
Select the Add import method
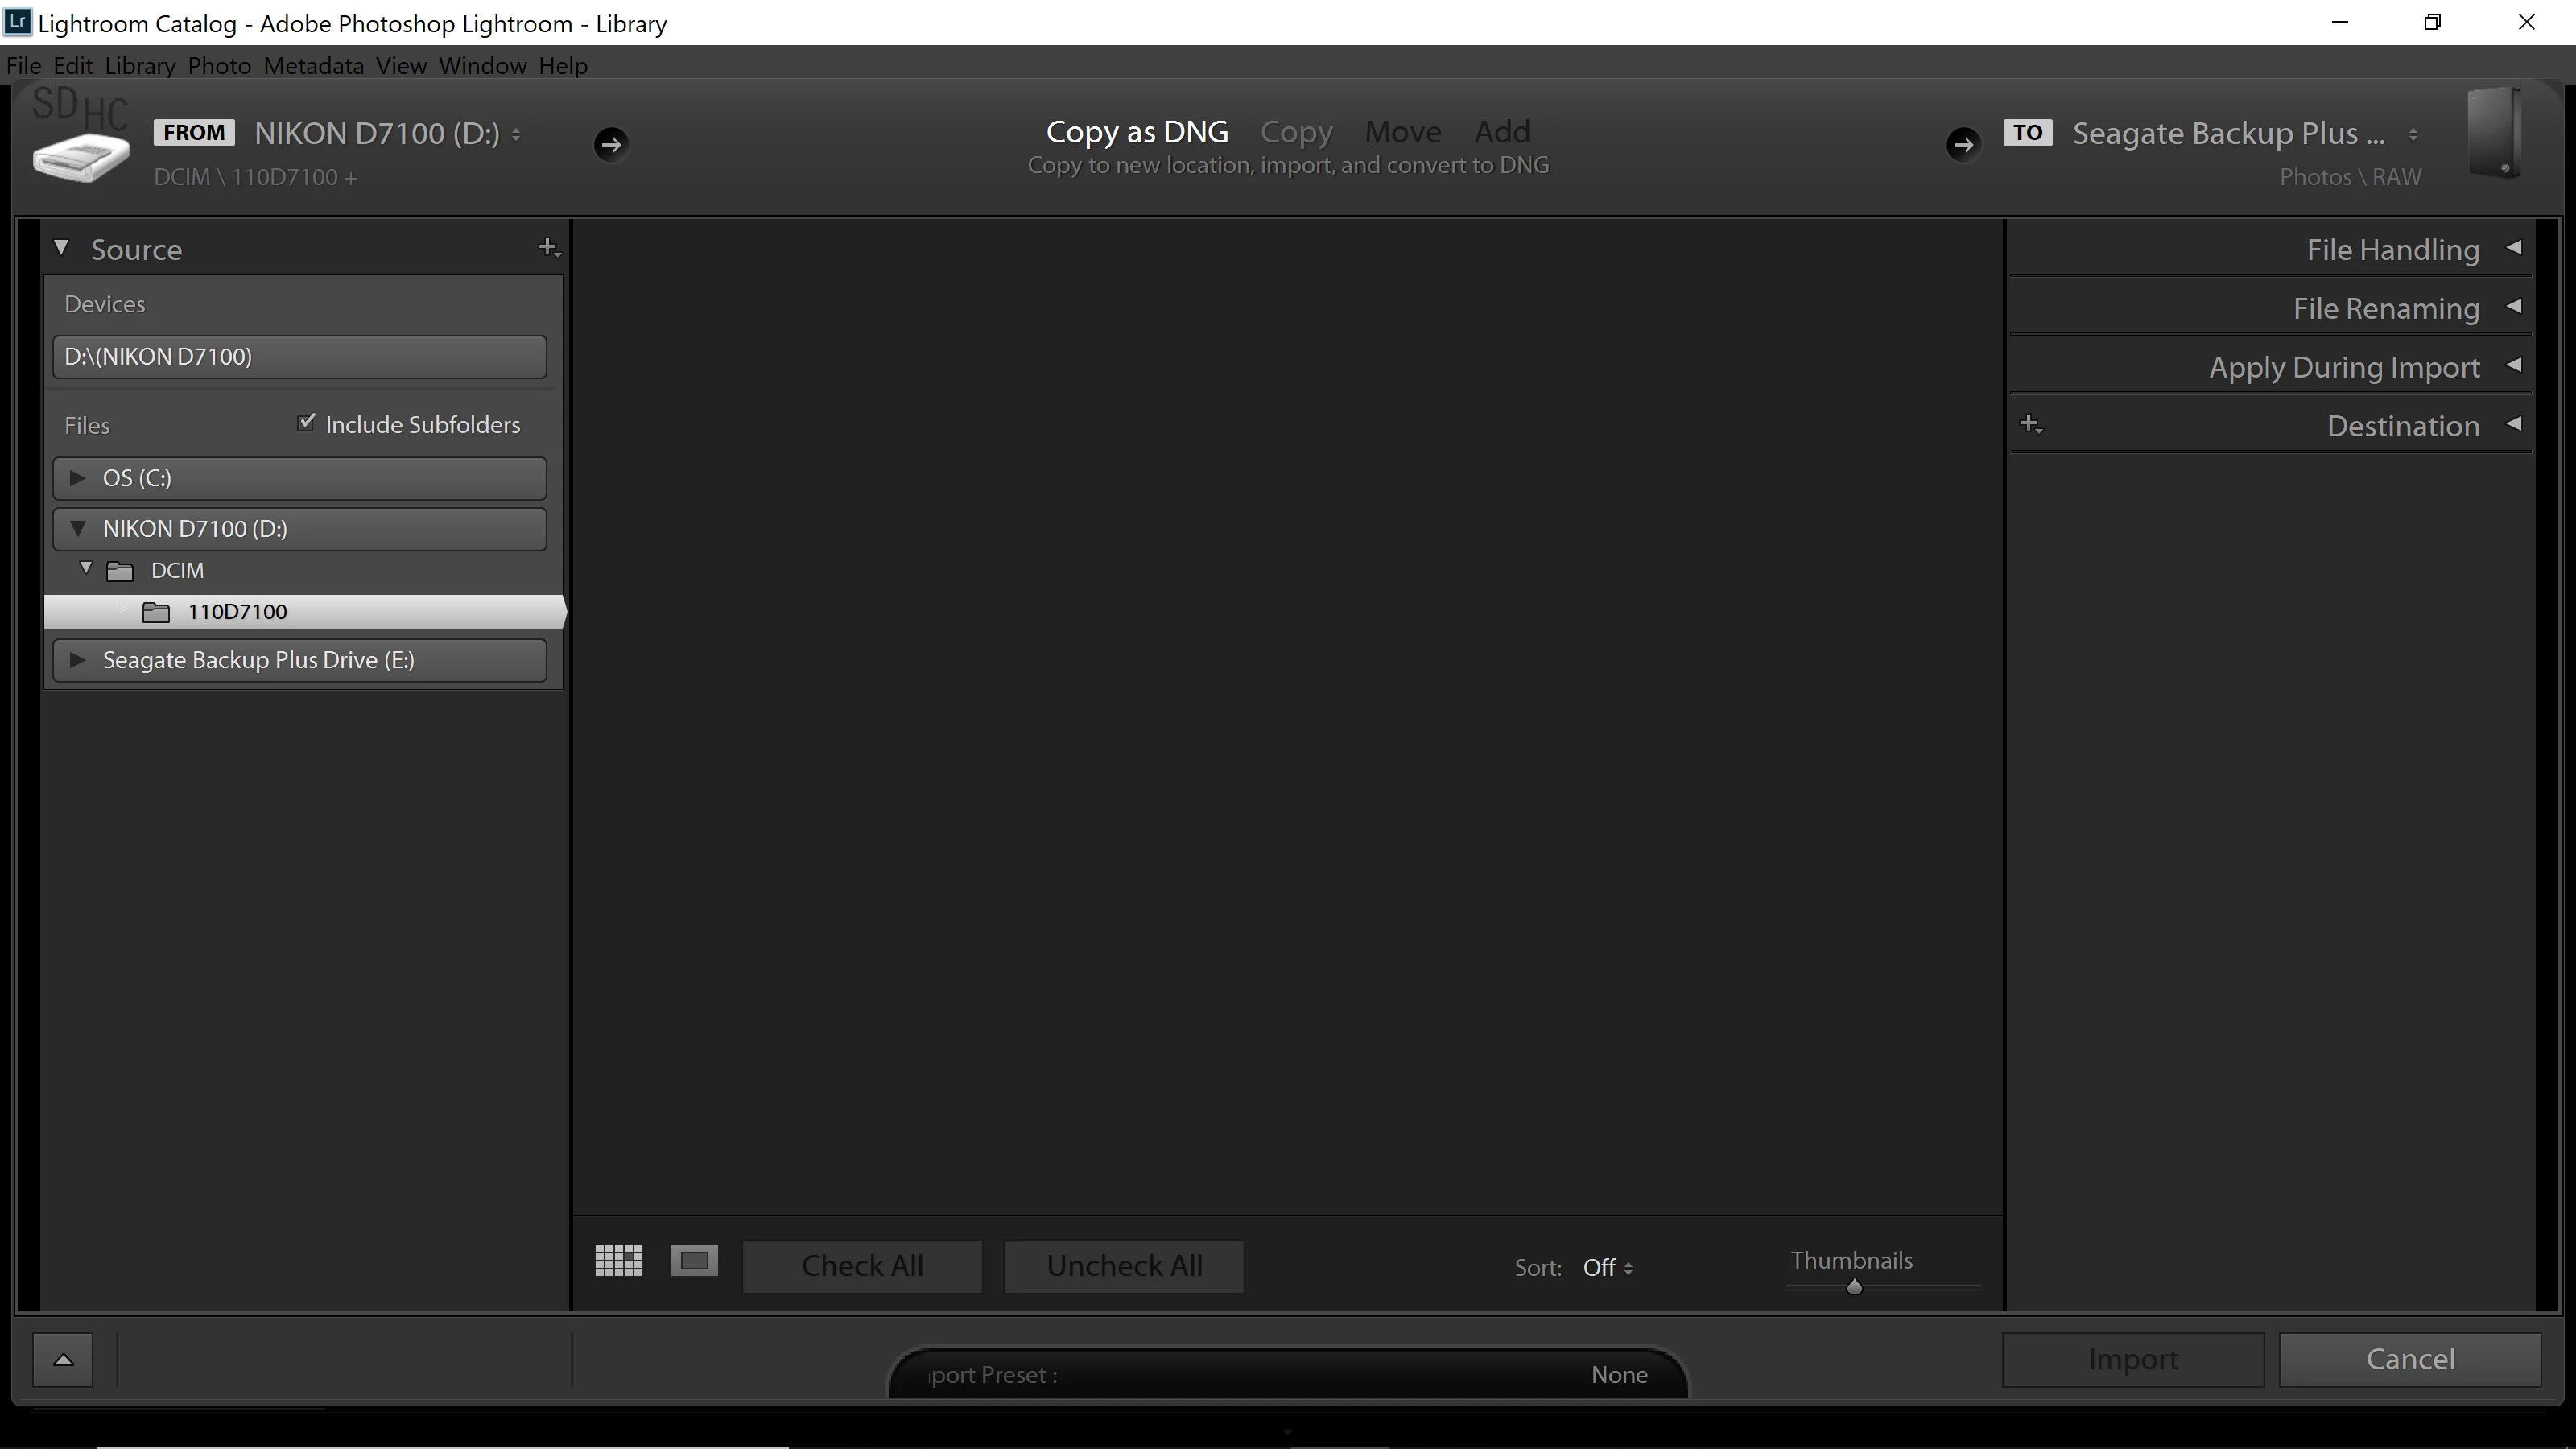pos(1501,132)
